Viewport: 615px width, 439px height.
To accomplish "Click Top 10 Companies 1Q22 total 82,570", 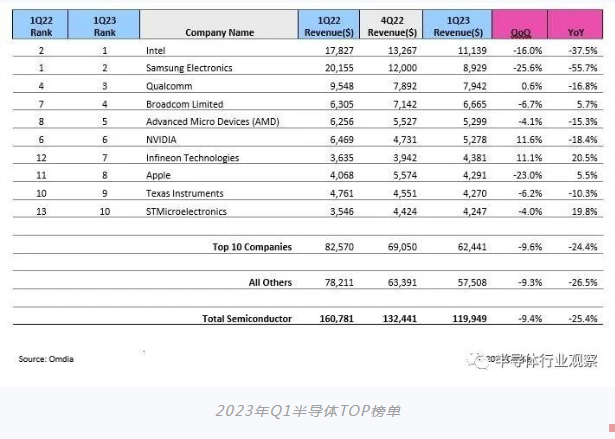I will pos(339,247).
